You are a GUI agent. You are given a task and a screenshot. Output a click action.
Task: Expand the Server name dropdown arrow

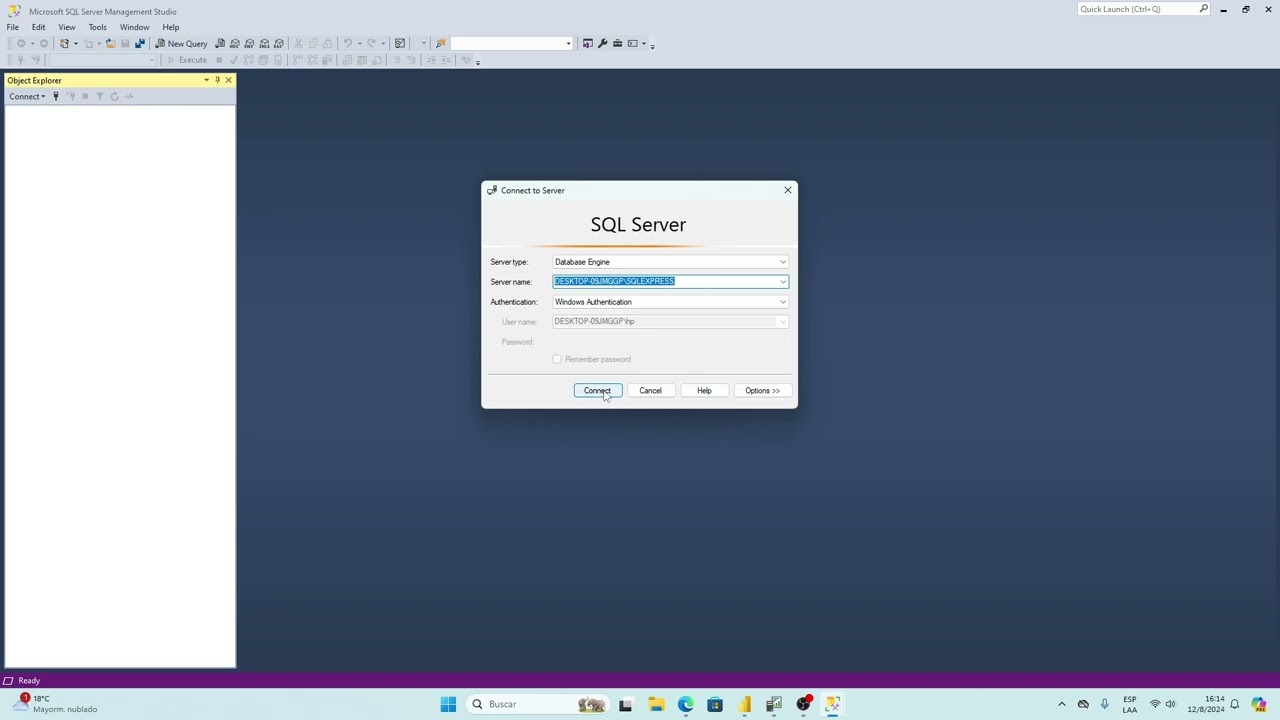tap(783, 282)
